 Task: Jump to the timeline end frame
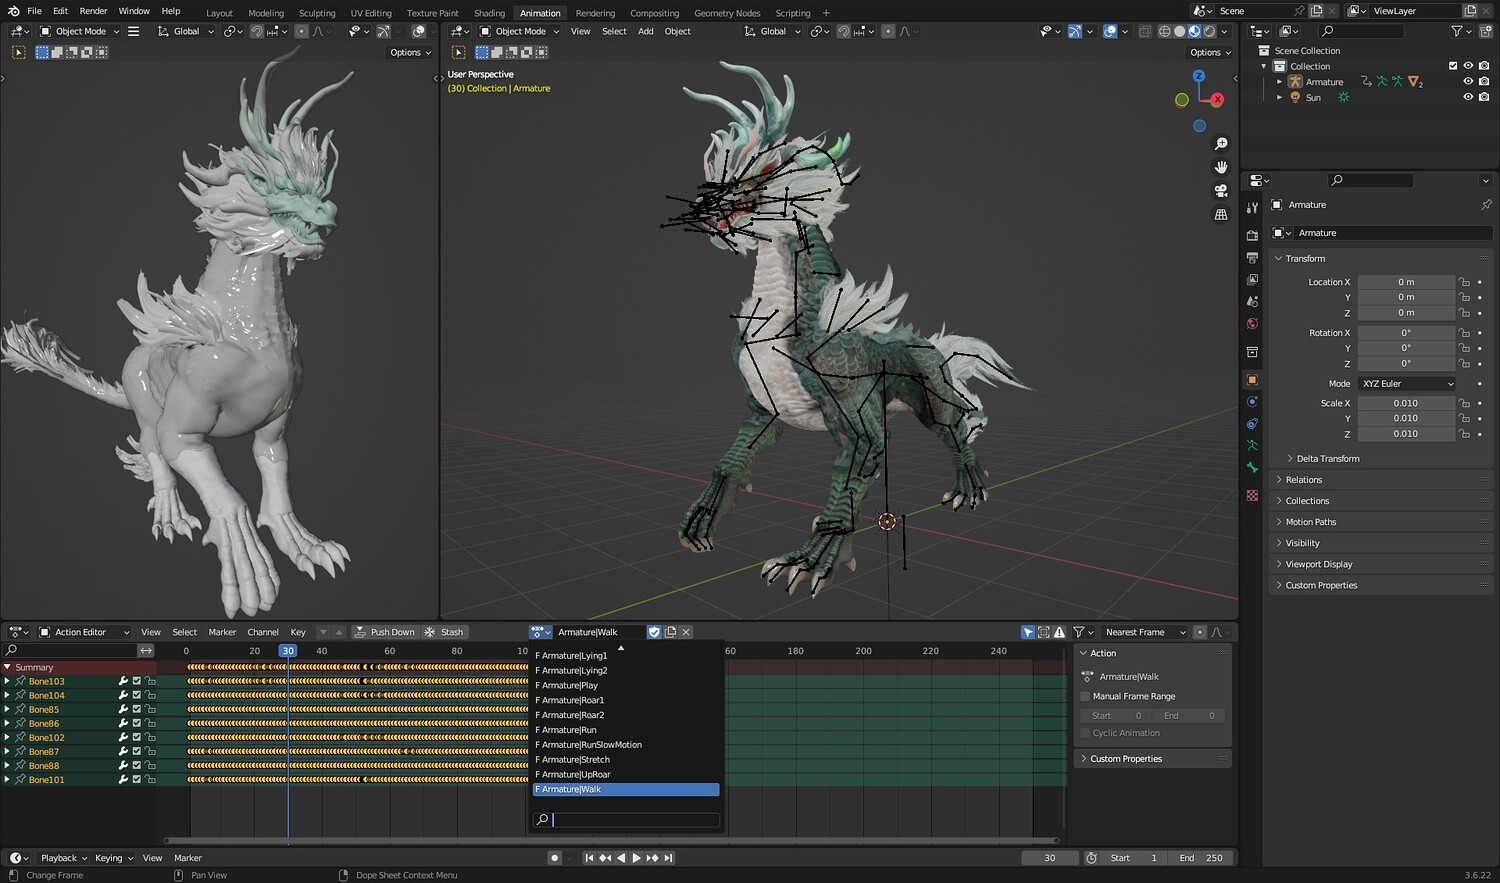coord(669,858)
